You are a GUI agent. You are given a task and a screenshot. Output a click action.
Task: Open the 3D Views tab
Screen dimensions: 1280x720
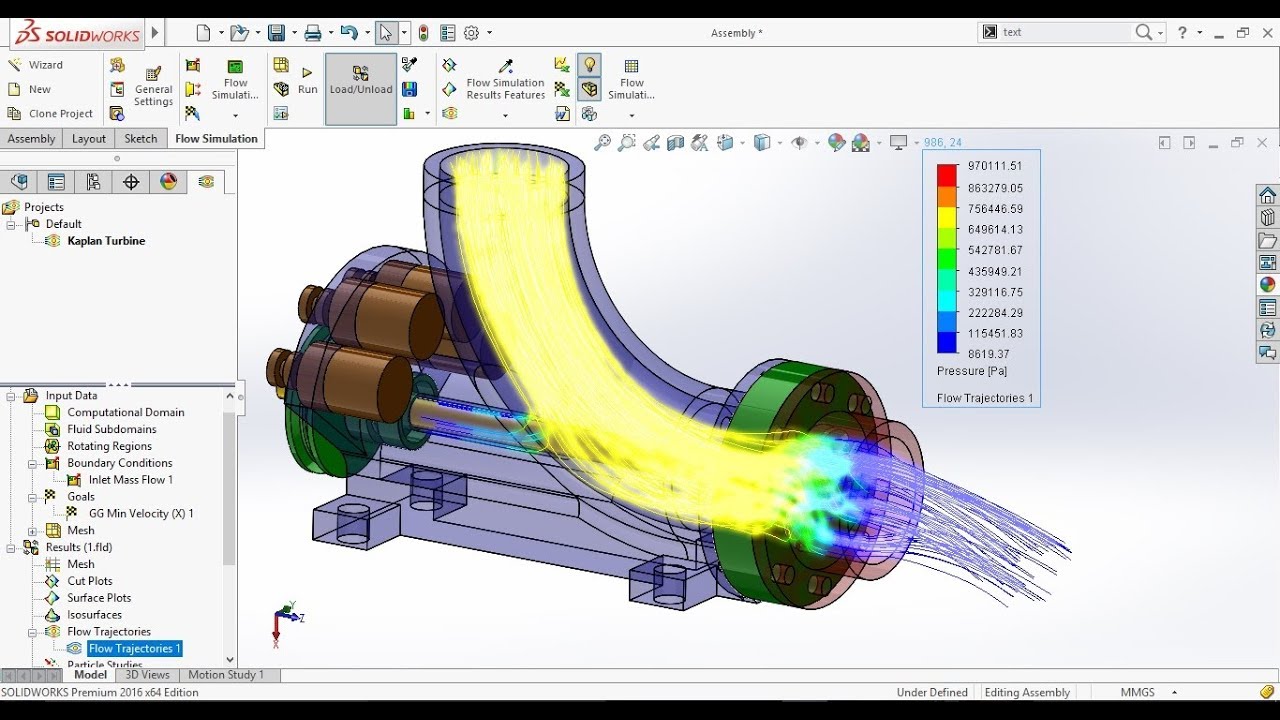[x=147, y=675]
